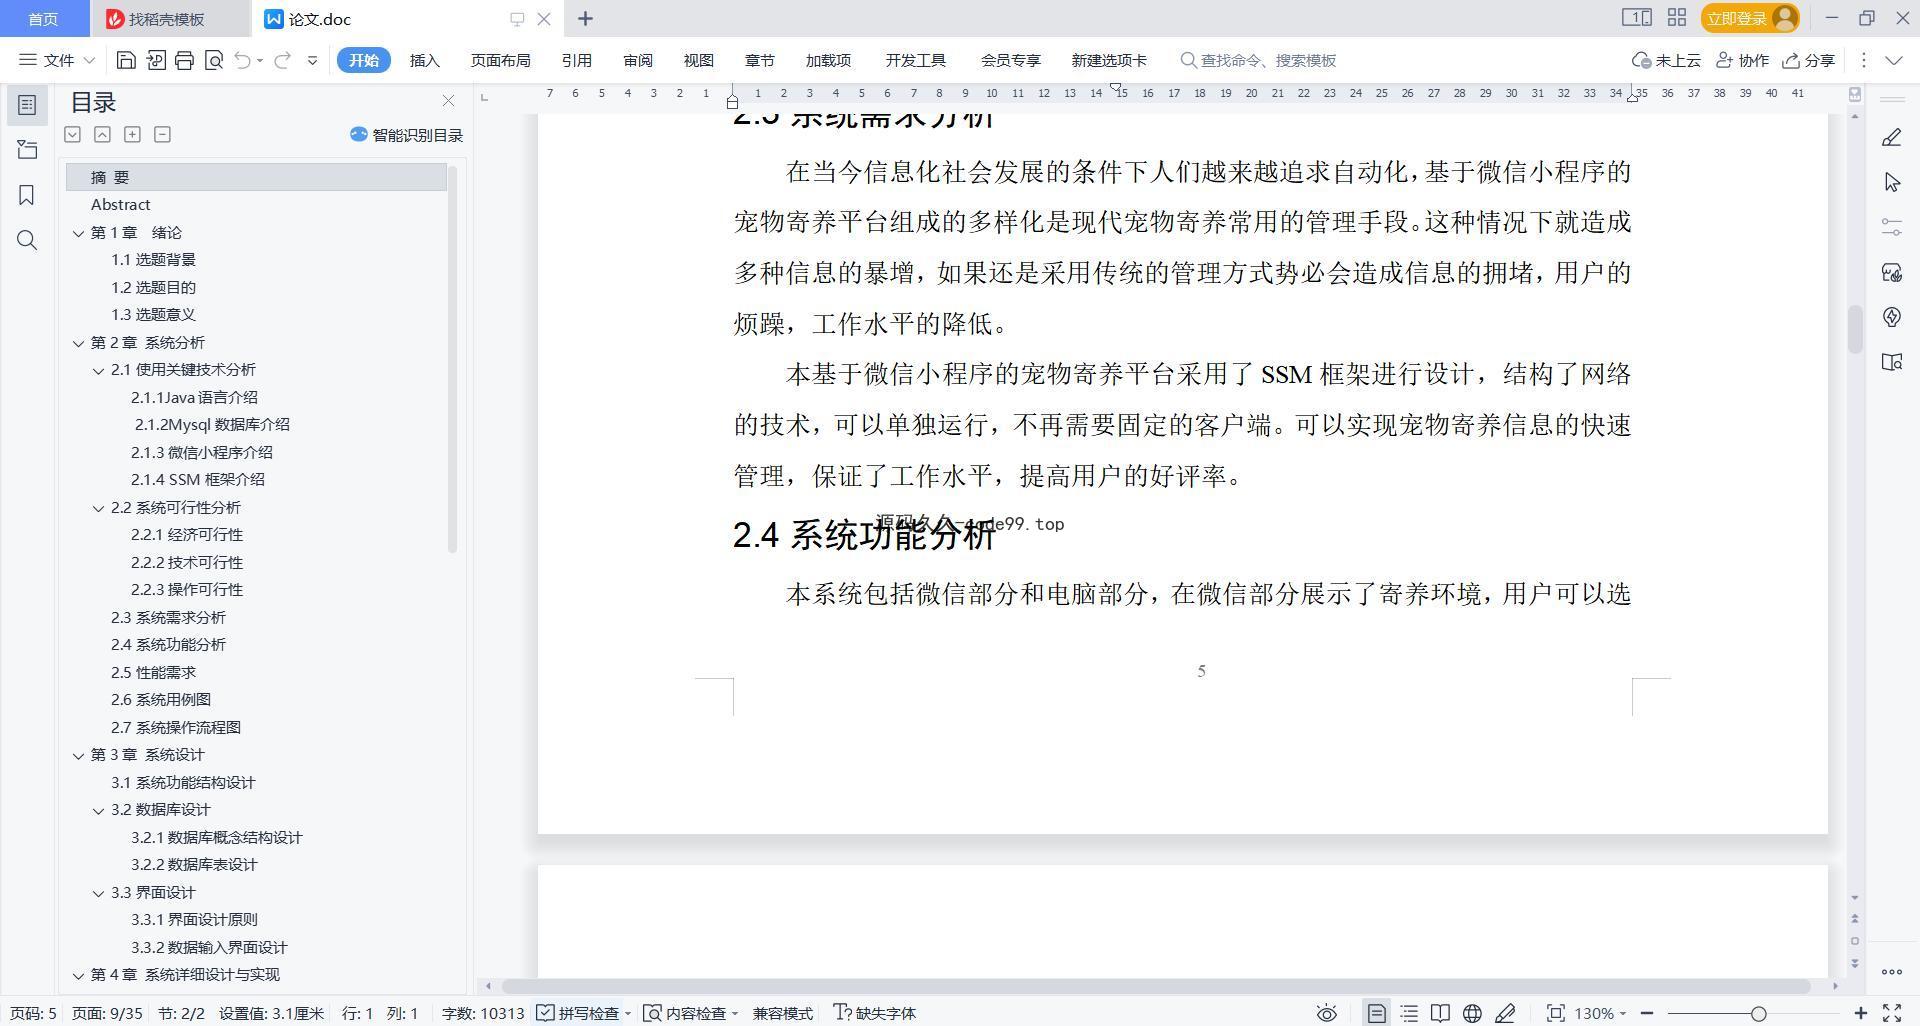
Task: Click the Print icon in quick toolbar
Action: click(184, 60)
